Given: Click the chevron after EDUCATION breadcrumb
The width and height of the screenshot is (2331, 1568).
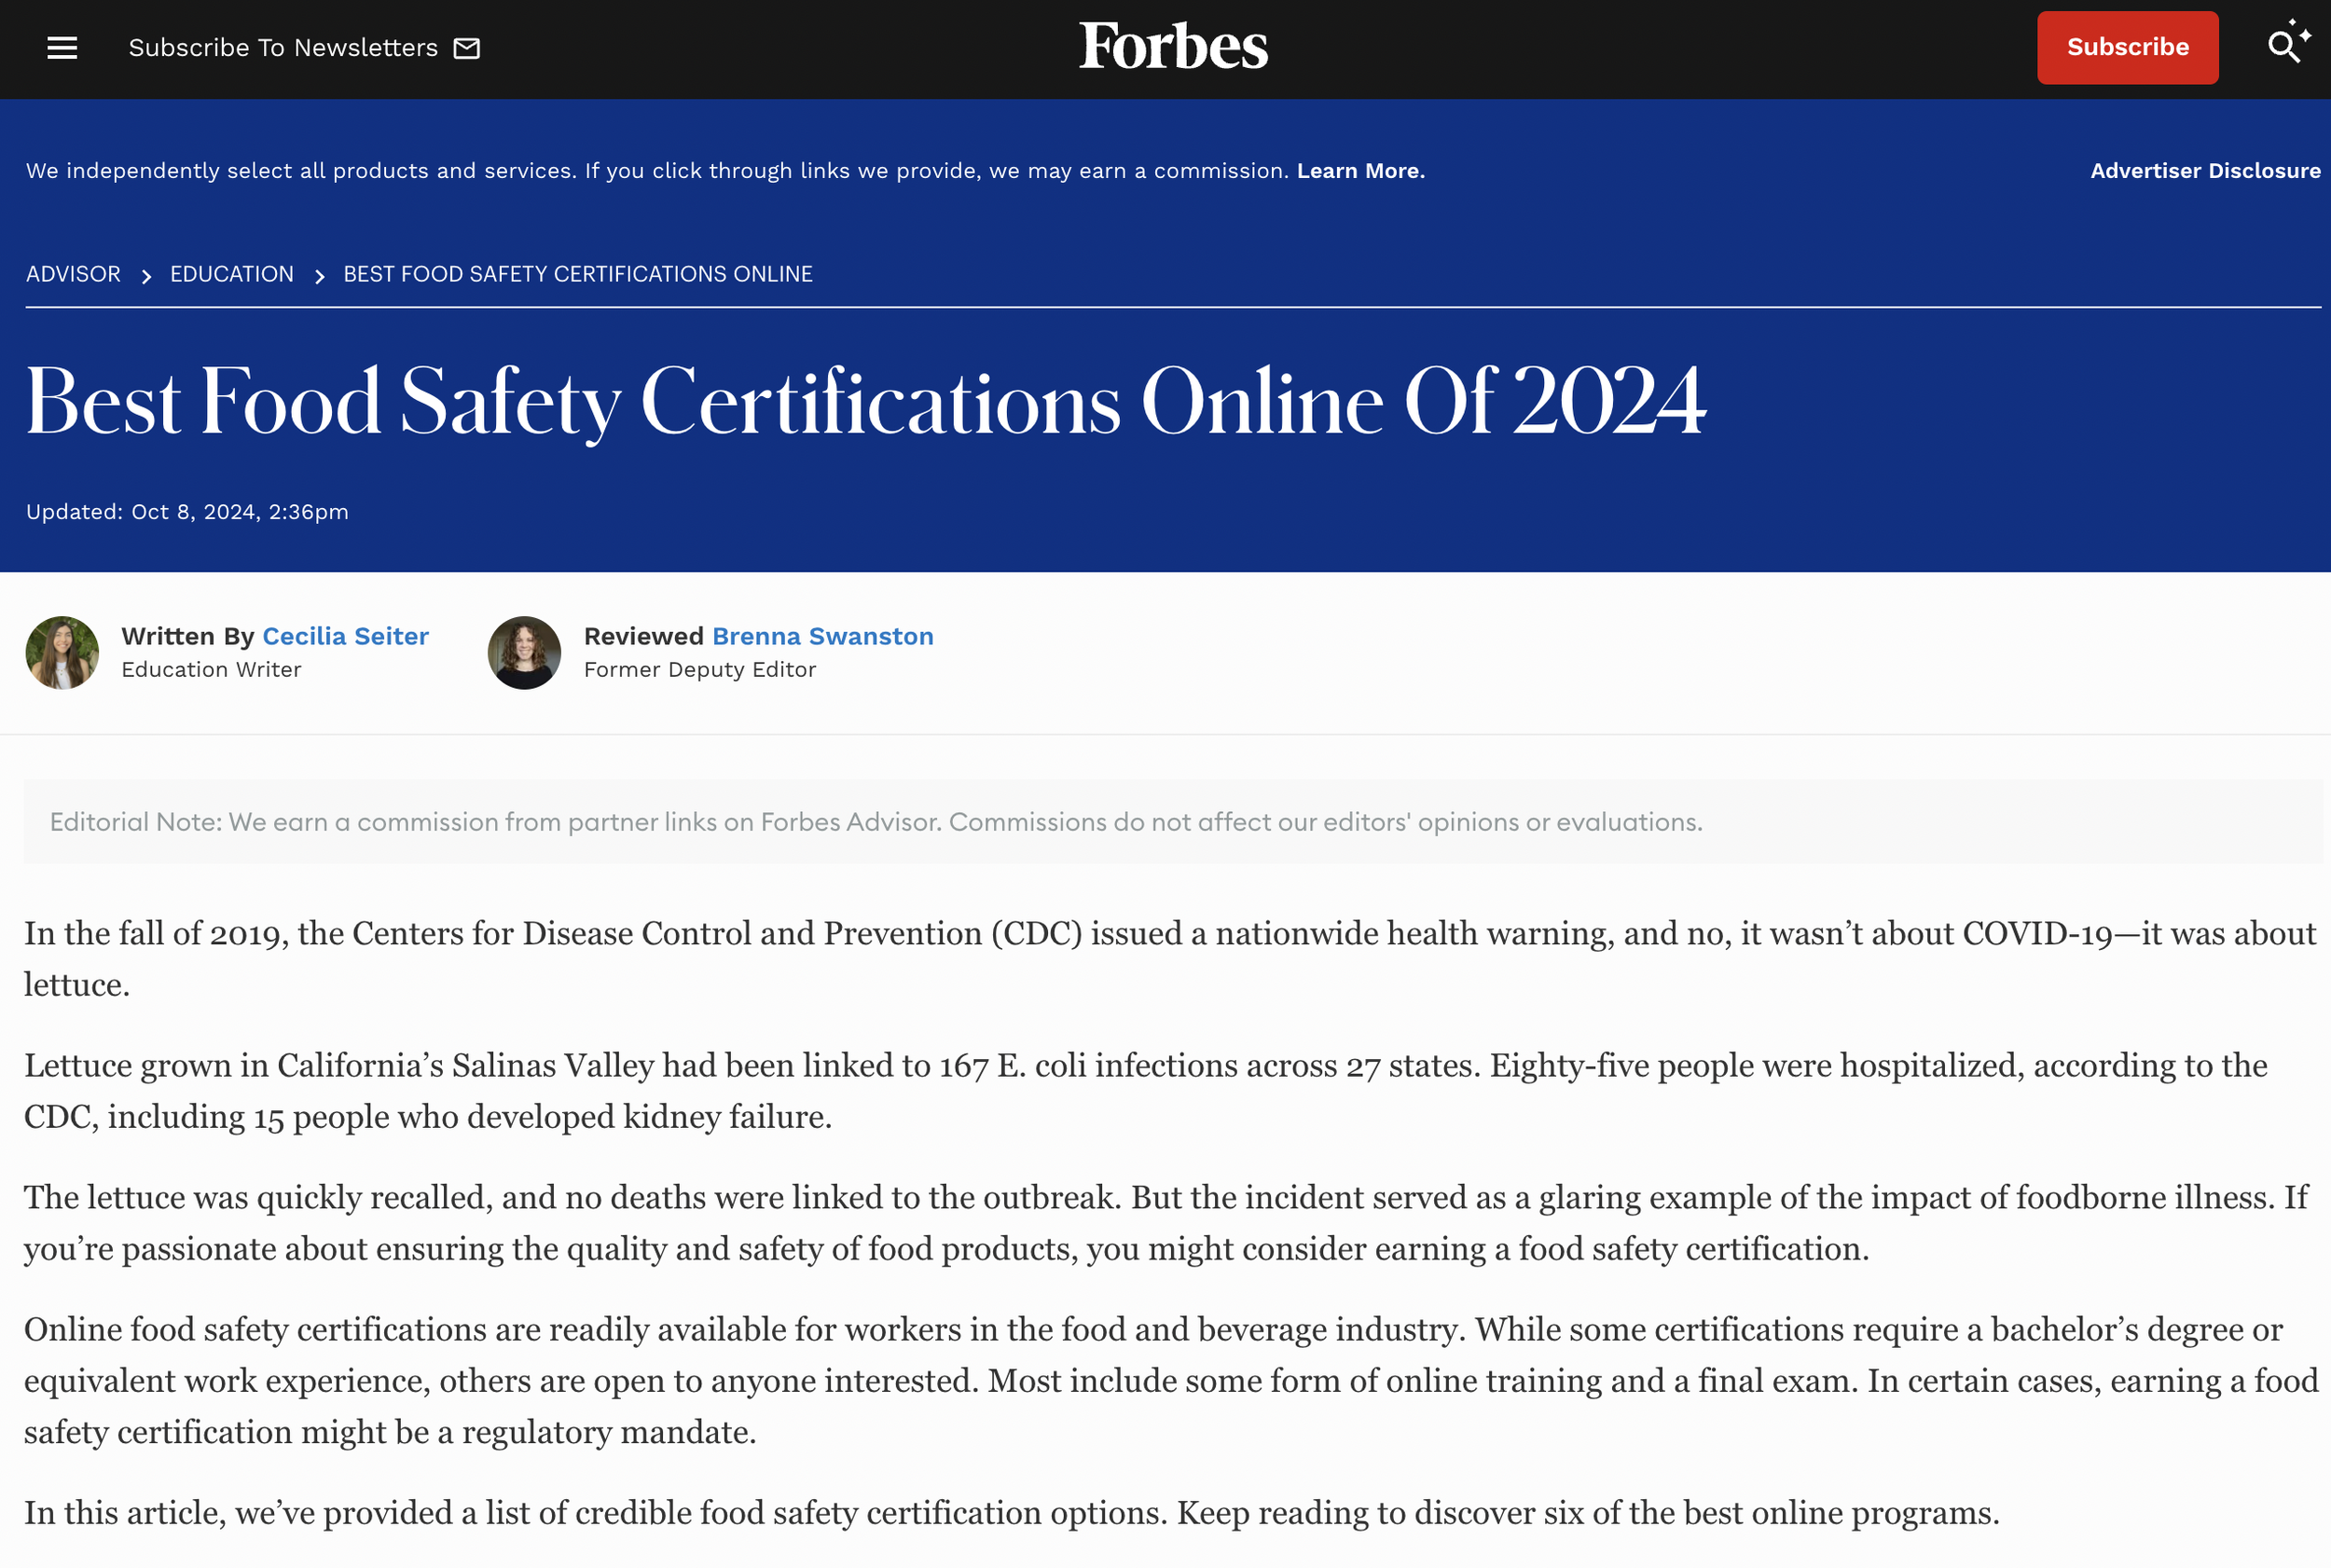Looking at the screenshot, I should pos(319,274).
